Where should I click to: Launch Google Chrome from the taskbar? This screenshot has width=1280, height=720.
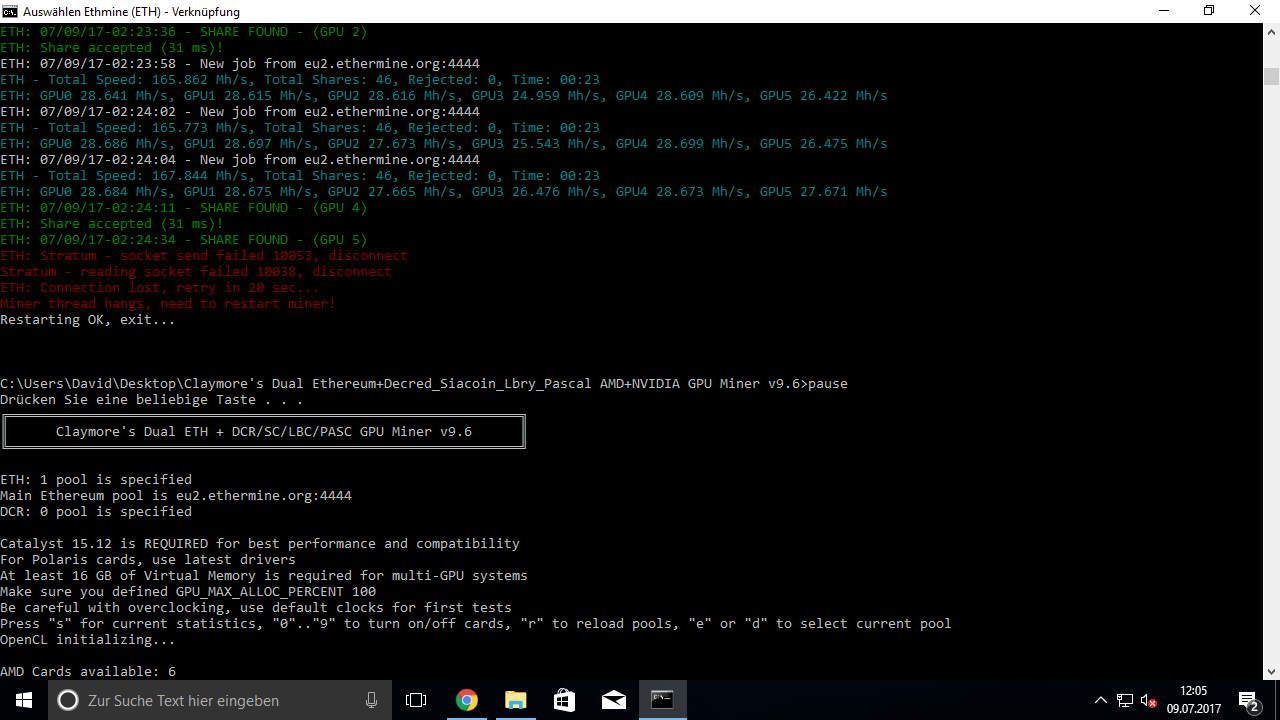466,700
